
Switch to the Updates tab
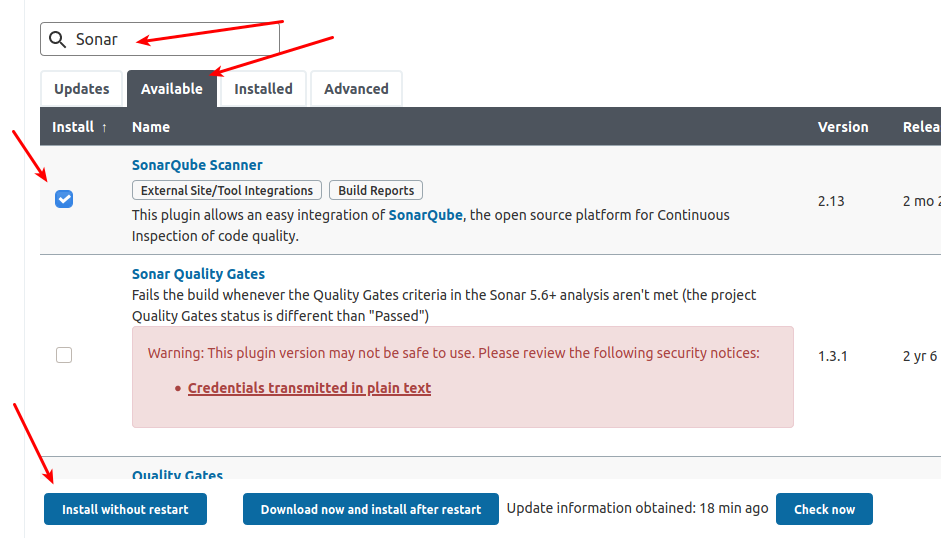pyautogui.click(x=81, y=89)
